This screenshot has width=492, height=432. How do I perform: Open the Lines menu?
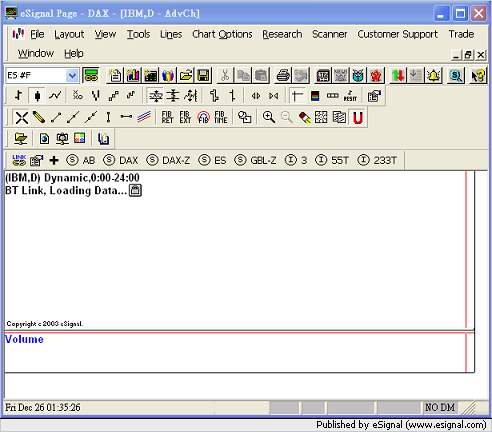coord(171,34)
